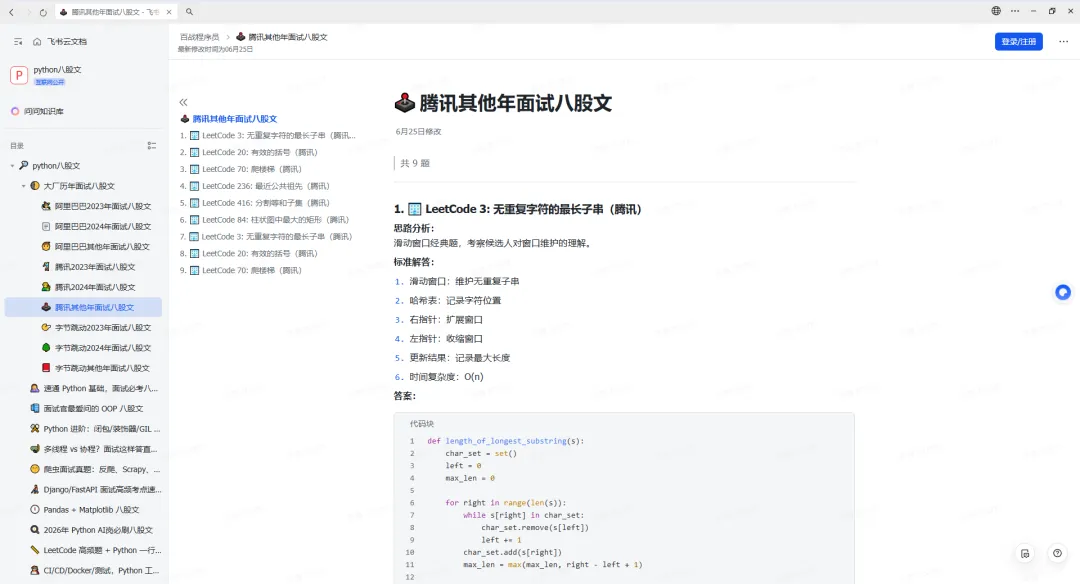Select the 腾讯其他年面试八股文 browser tab
1080x584 pixels.
coord(115,12)
